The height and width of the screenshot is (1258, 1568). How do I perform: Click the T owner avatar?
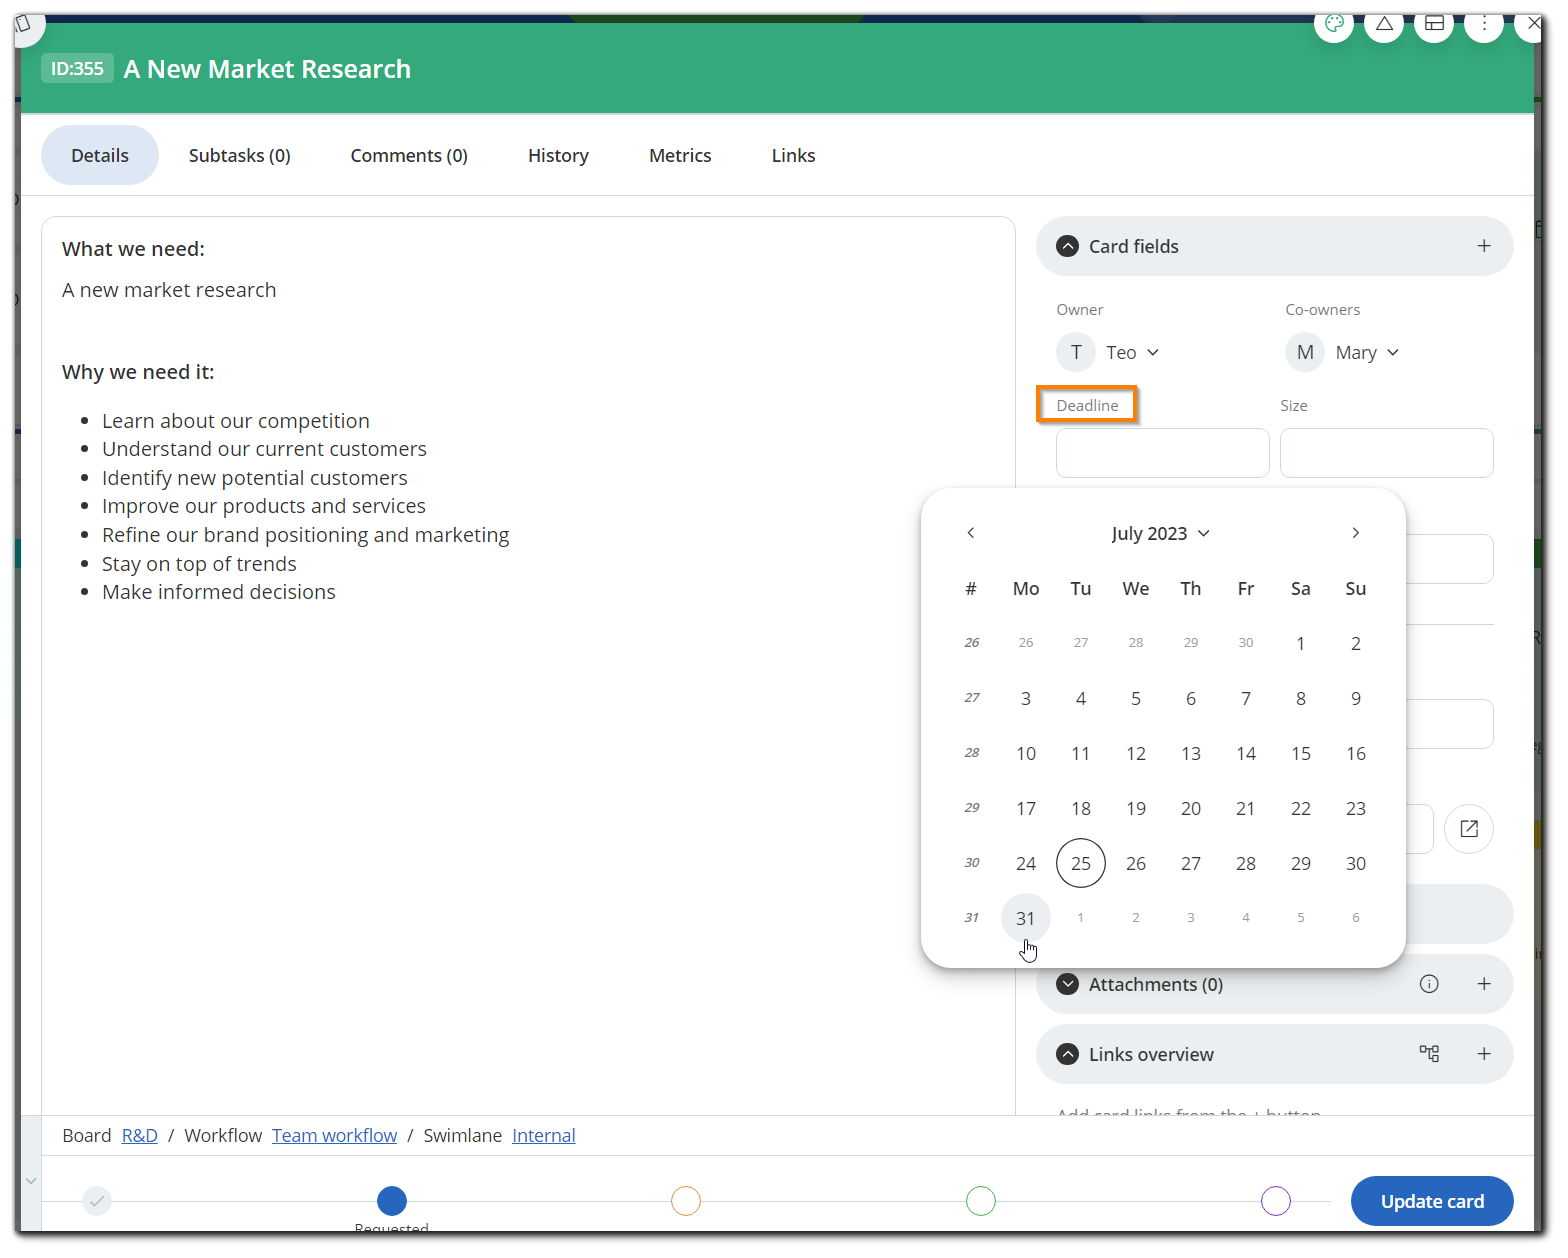(1076, 352)
